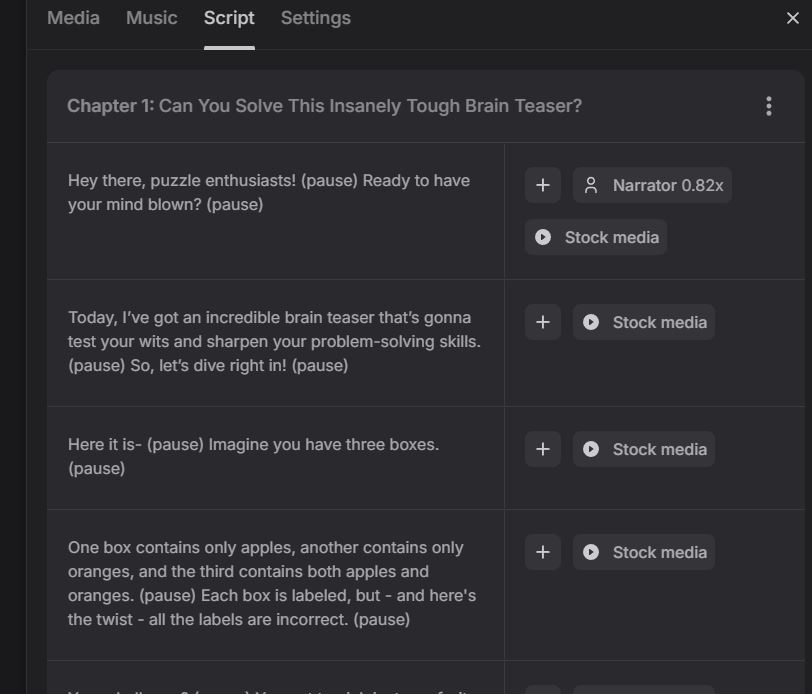Open Narrator 0.82x voice settings
Image resolution: width=812 pixels, height=694 pixels.
coord(653,185)
